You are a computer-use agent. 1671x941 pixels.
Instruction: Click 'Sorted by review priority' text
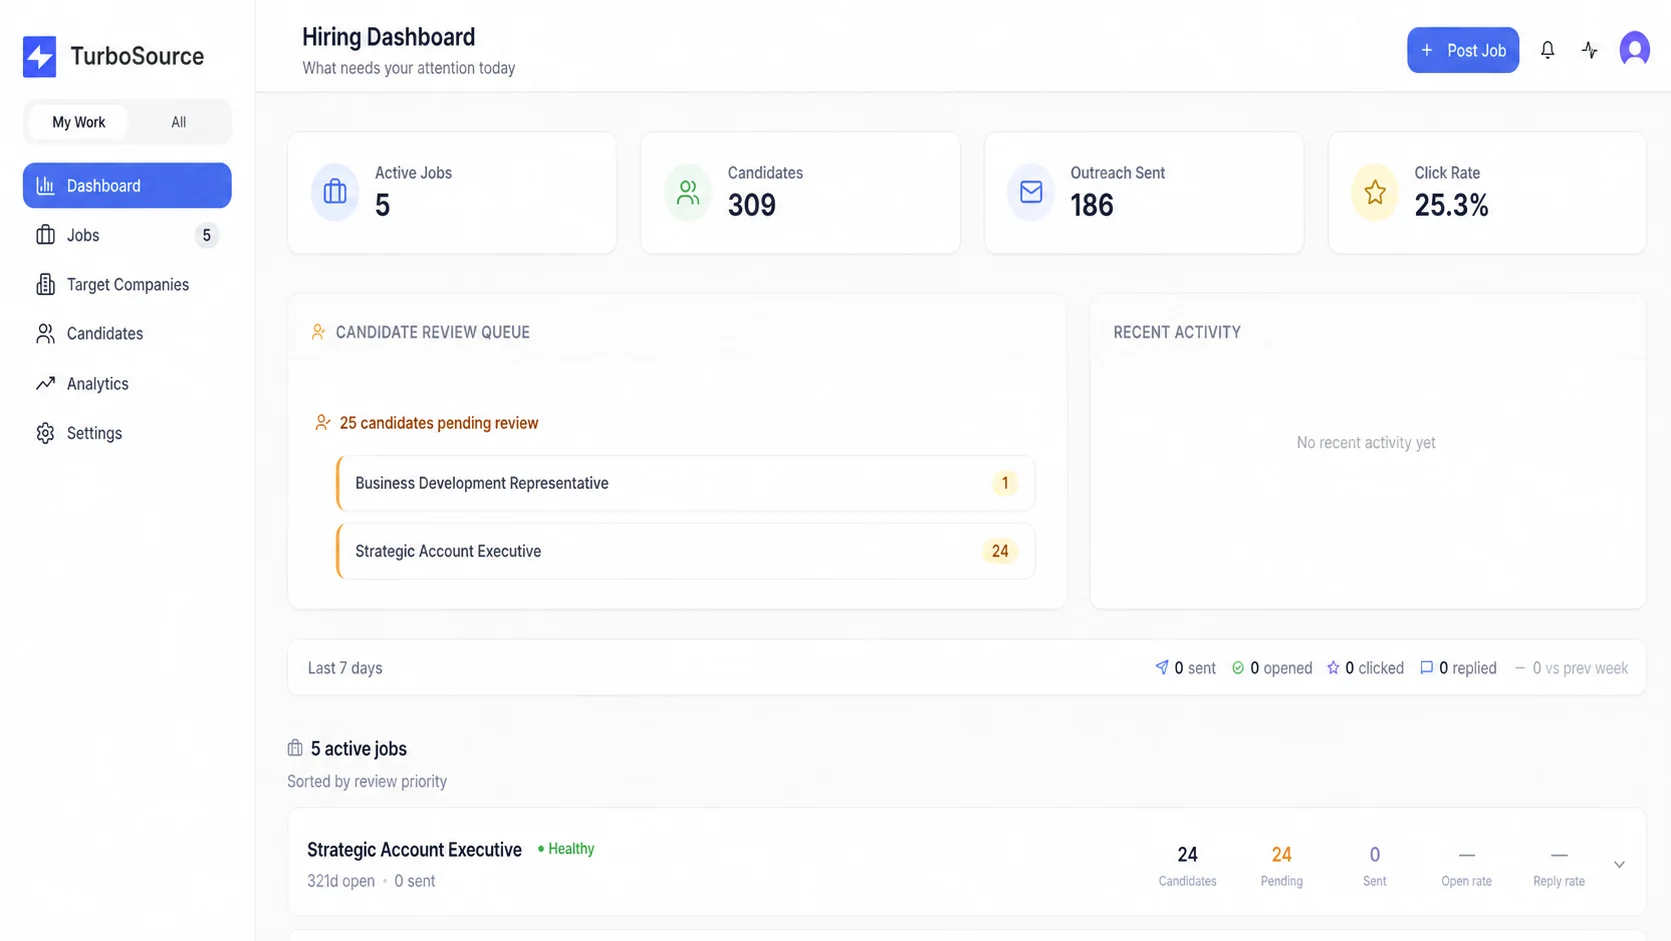pos(367,782)
